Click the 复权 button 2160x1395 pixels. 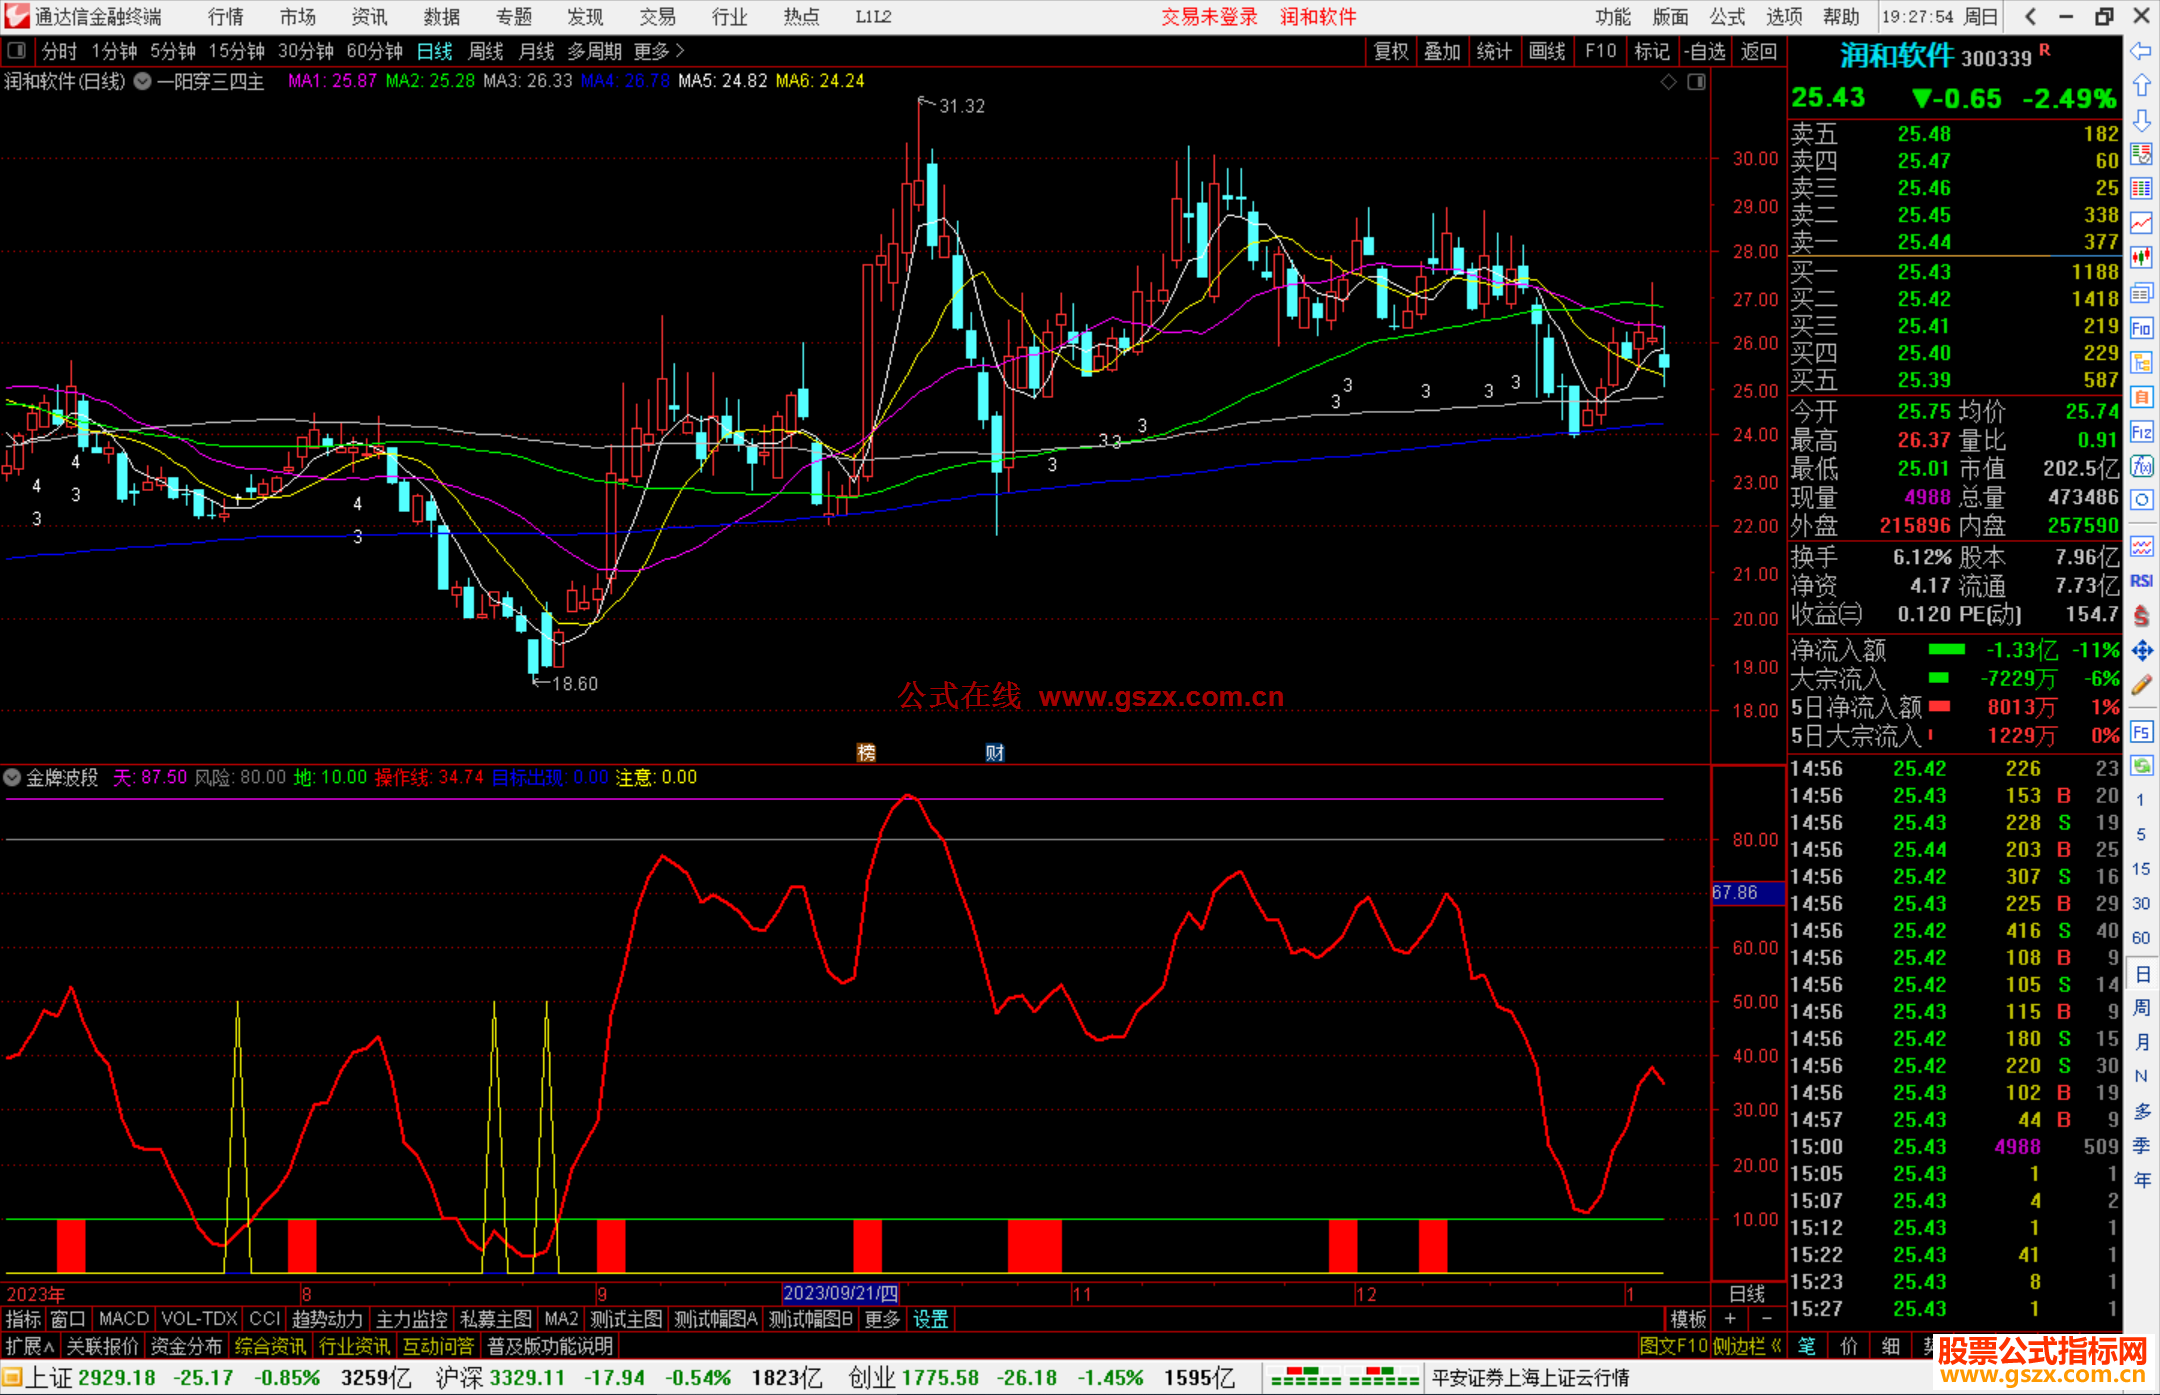click(1391, 51)
